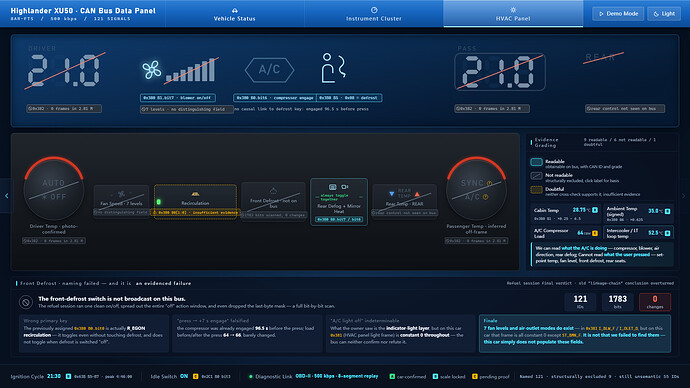Click the red 0 changes counter
Image resolution: width=690 pixels, height=388 pixels.
click(655, 301)
